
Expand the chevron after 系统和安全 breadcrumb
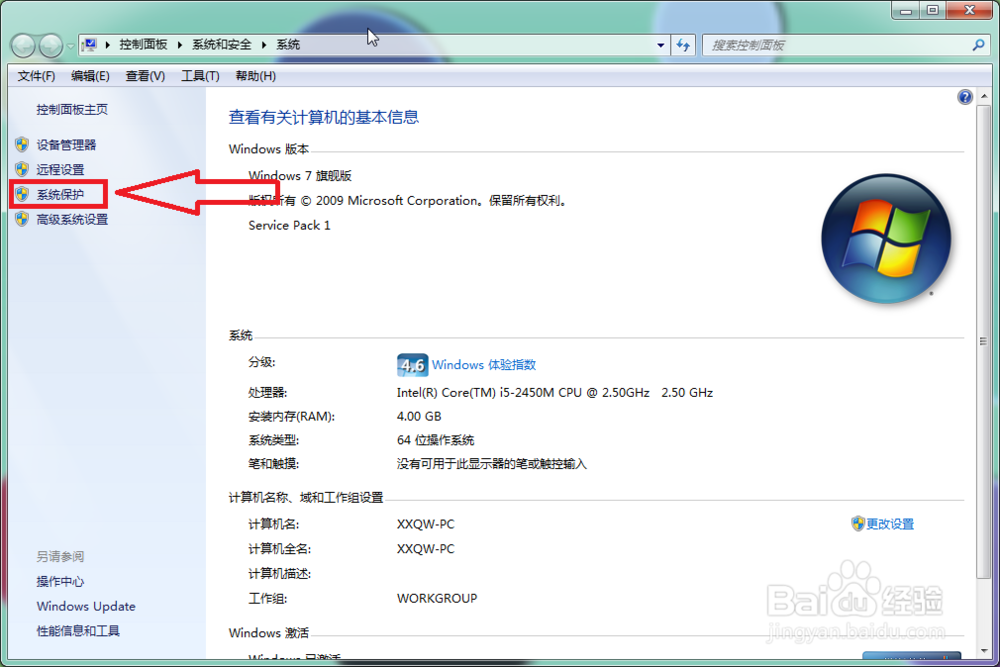pos(264,45)
